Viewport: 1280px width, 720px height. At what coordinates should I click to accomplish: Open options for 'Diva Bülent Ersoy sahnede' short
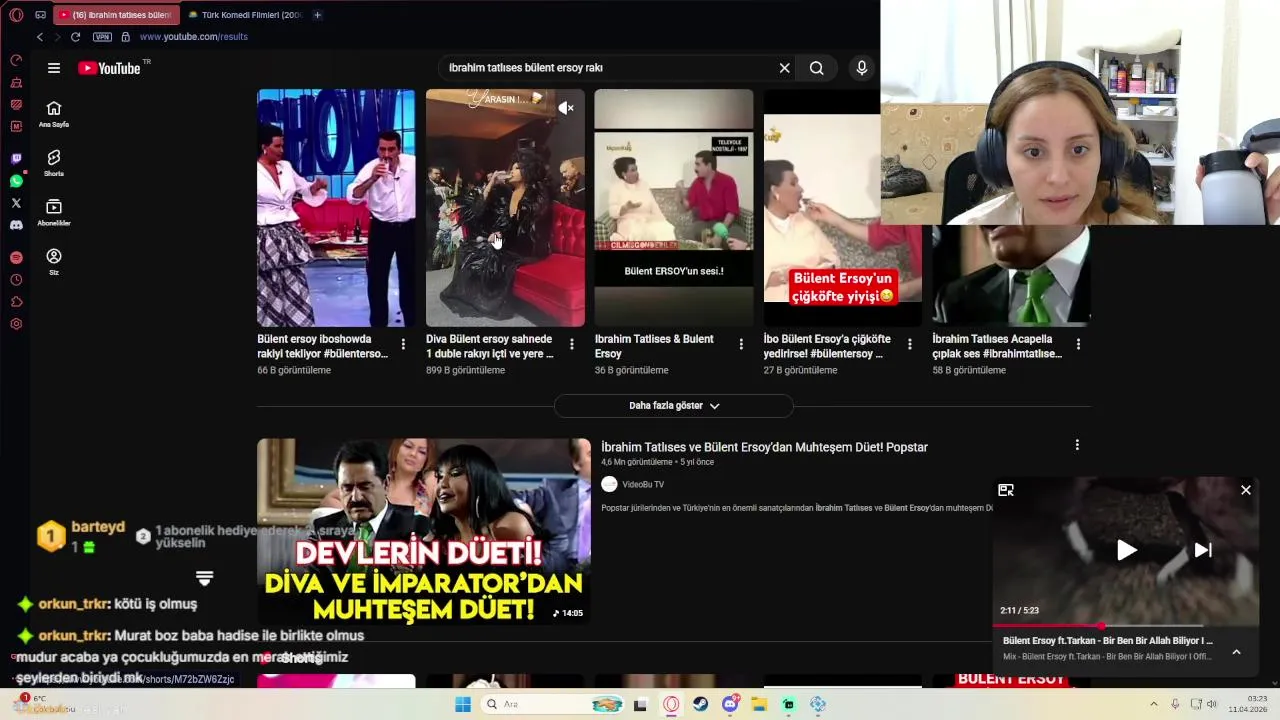(x=572, y=344)
